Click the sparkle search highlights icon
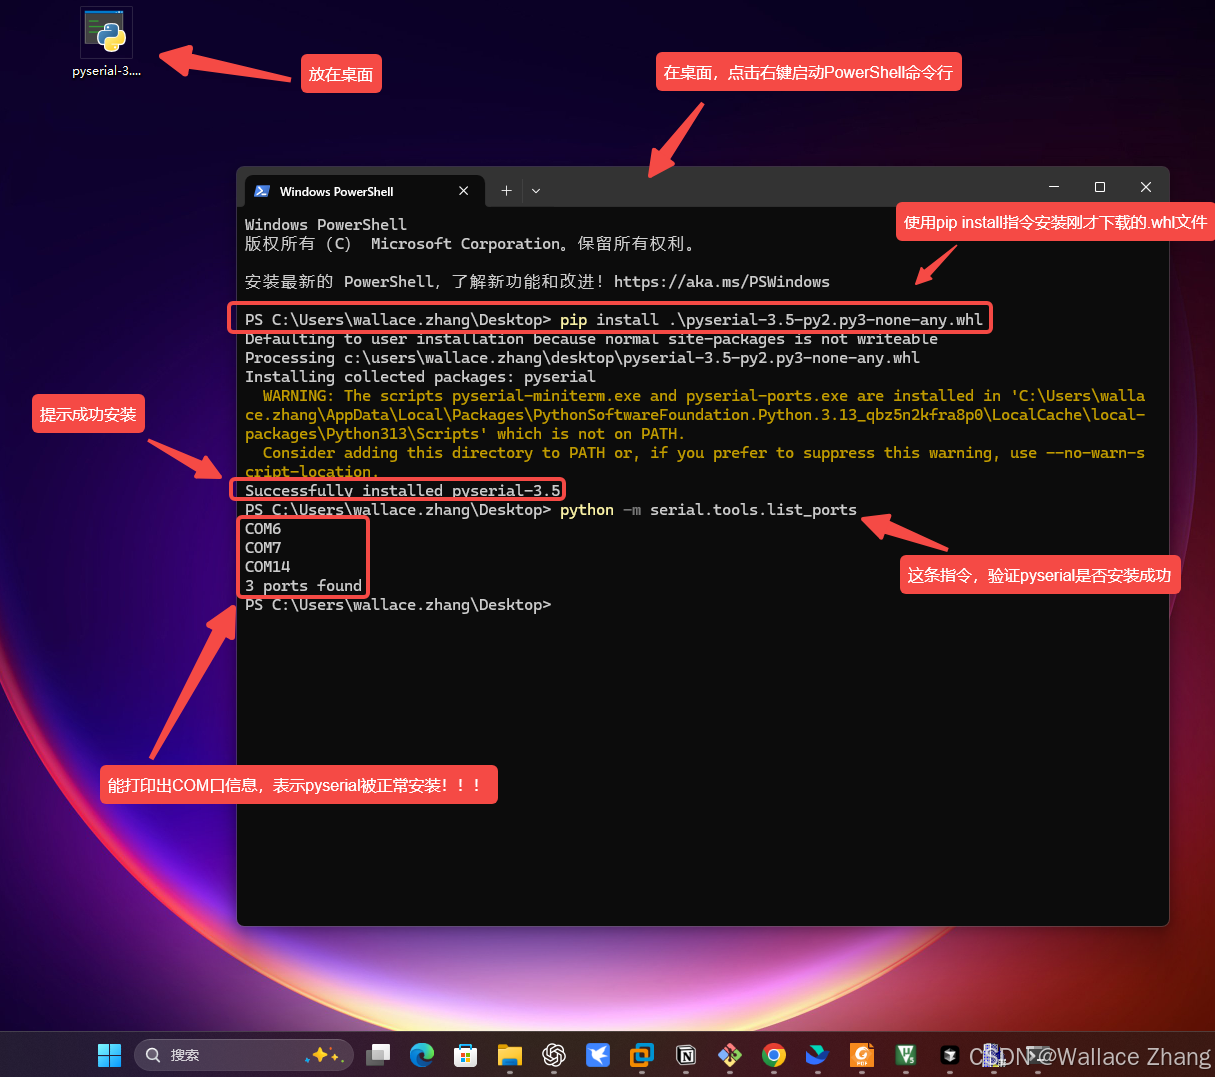 point(326,1055)
